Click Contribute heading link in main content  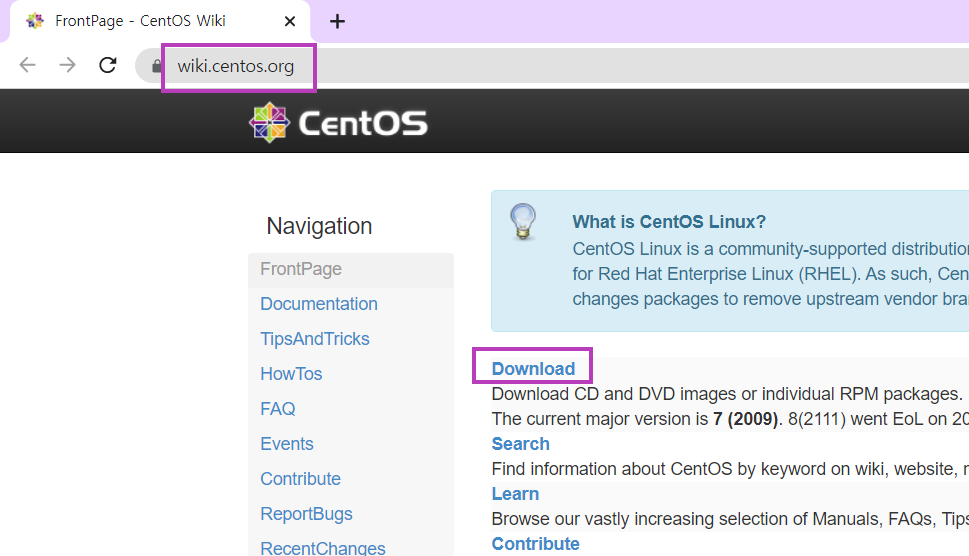pyautogui.click(x=536, y=544)
